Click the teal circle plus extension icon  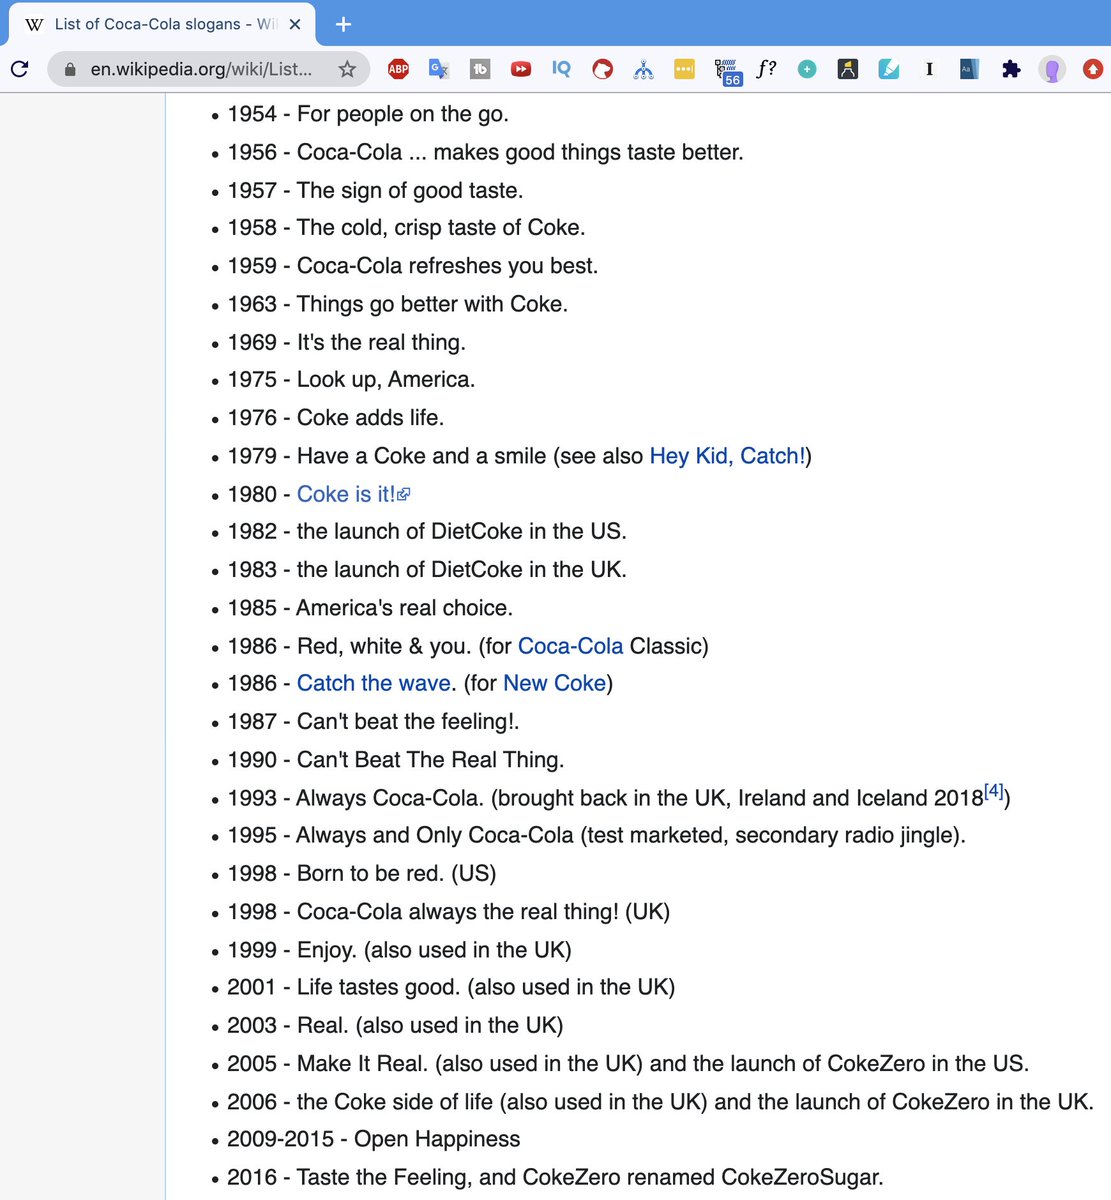(x=807, y=69)
